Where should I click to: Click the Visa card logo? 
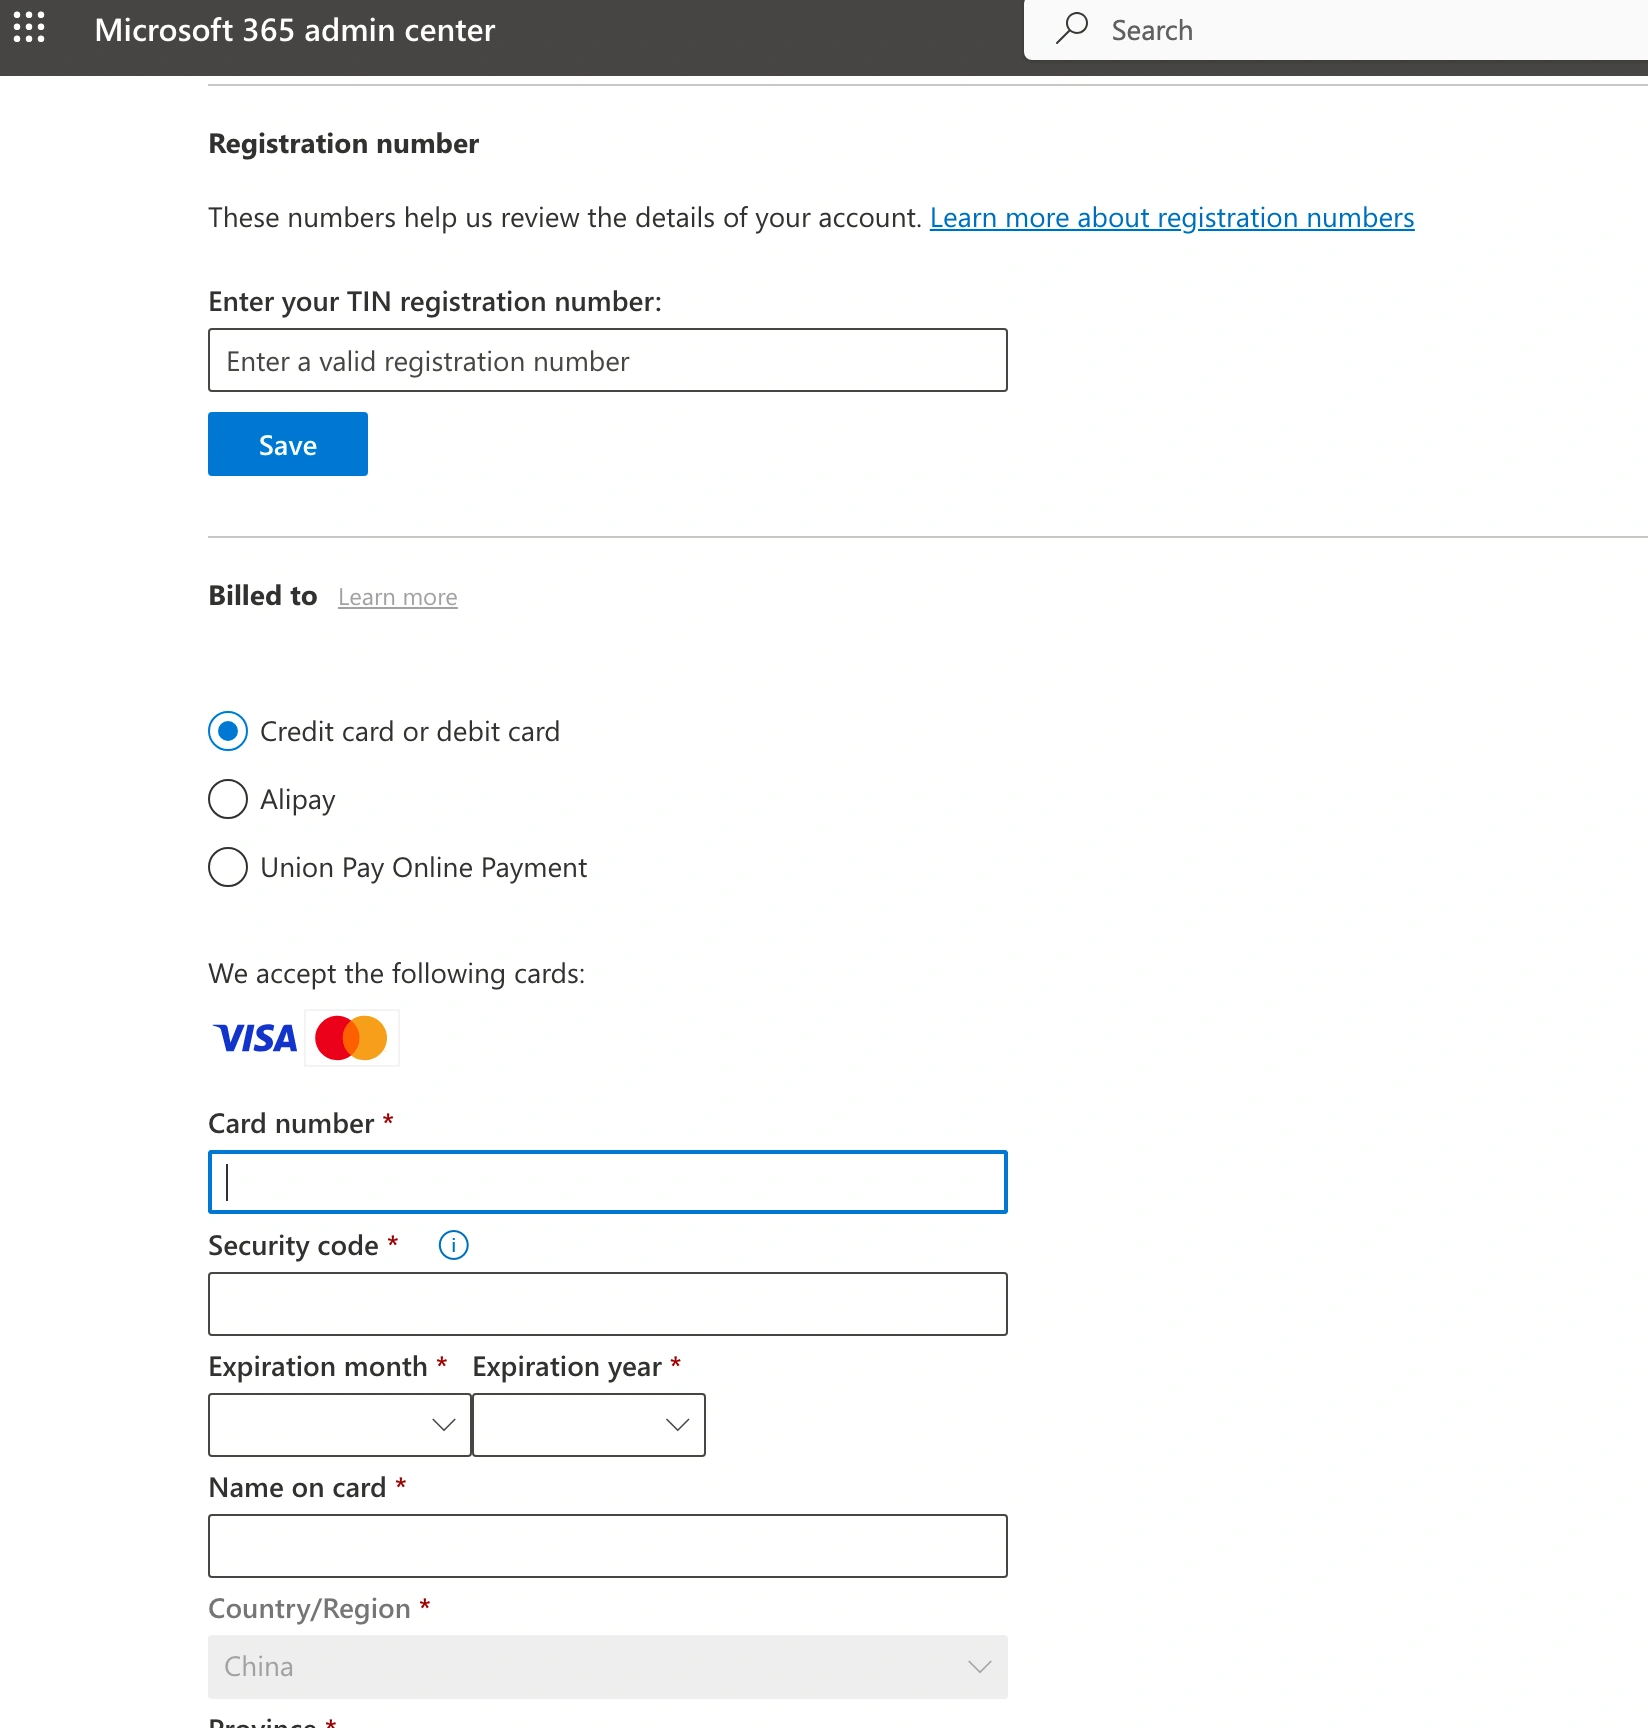pyautogui.click(x=256, y=1038)
